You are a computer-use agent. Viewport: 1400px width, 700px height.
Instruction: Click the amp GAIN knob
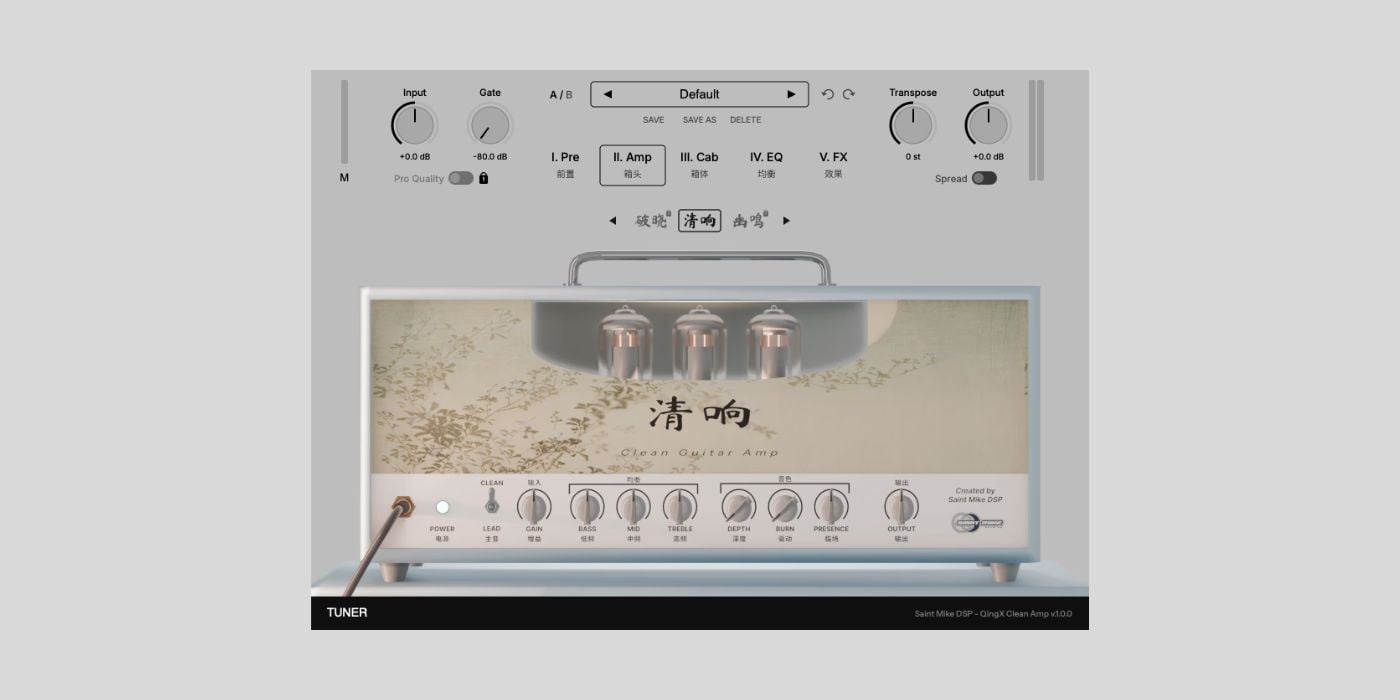[534, 506]
